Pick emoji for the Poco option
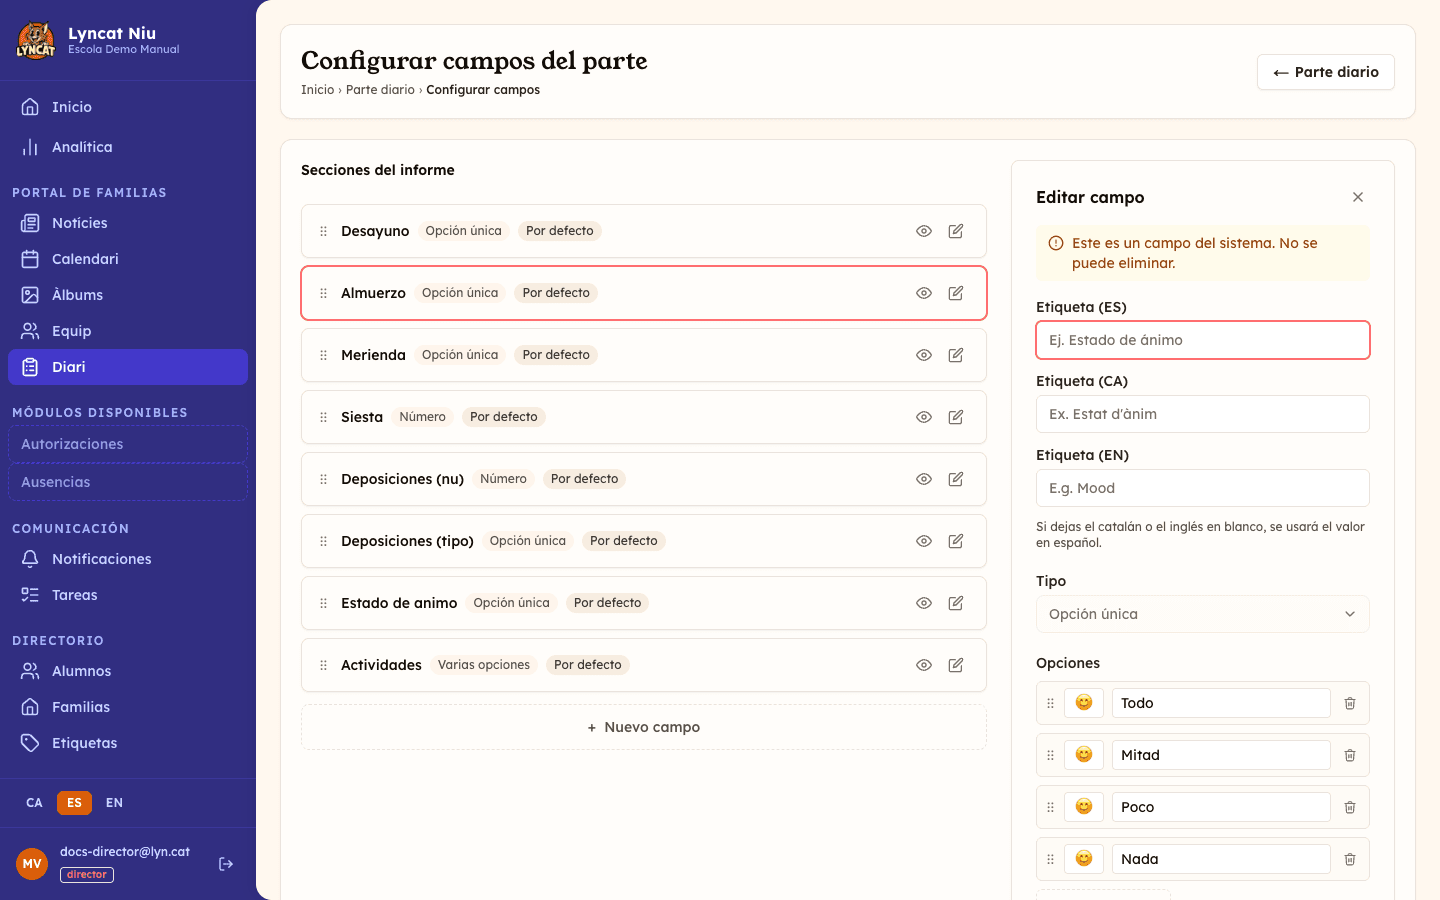1440x900 pixels. (x=1084, y=807)
